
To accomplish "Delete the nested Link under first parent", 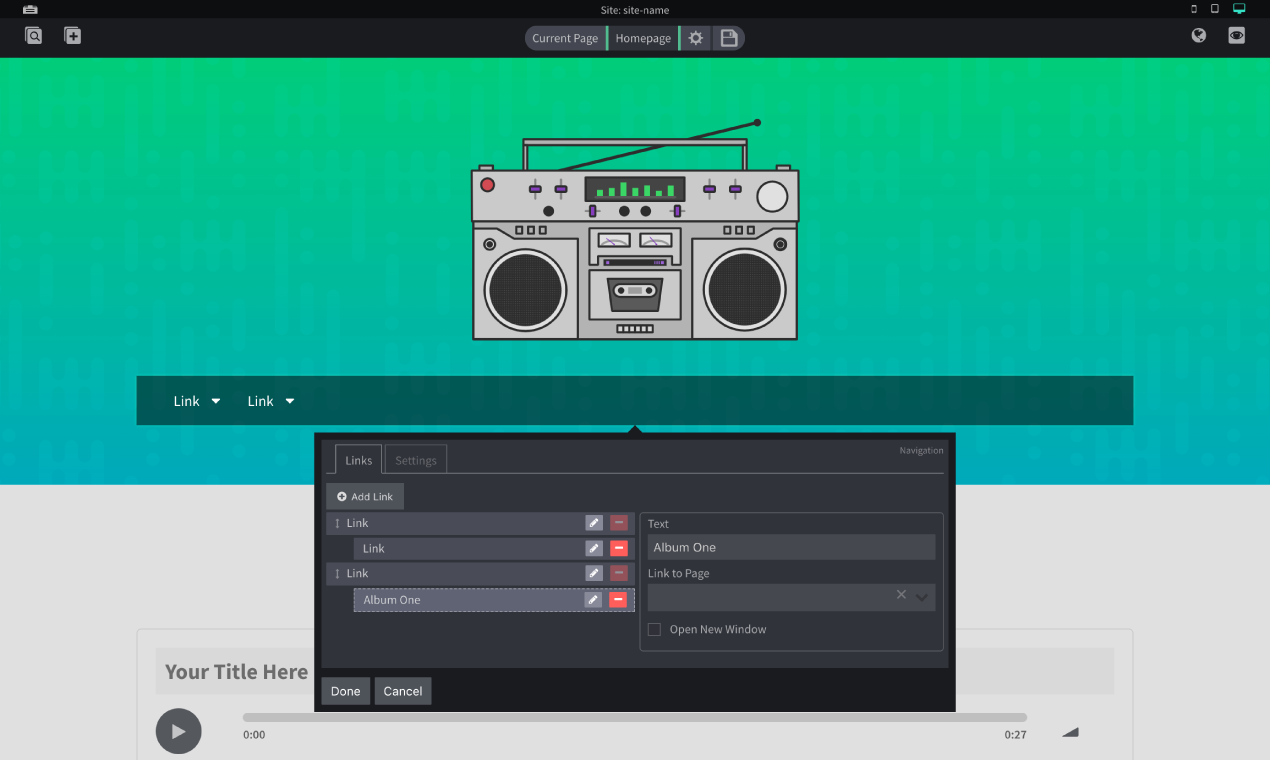I will 619,548.
